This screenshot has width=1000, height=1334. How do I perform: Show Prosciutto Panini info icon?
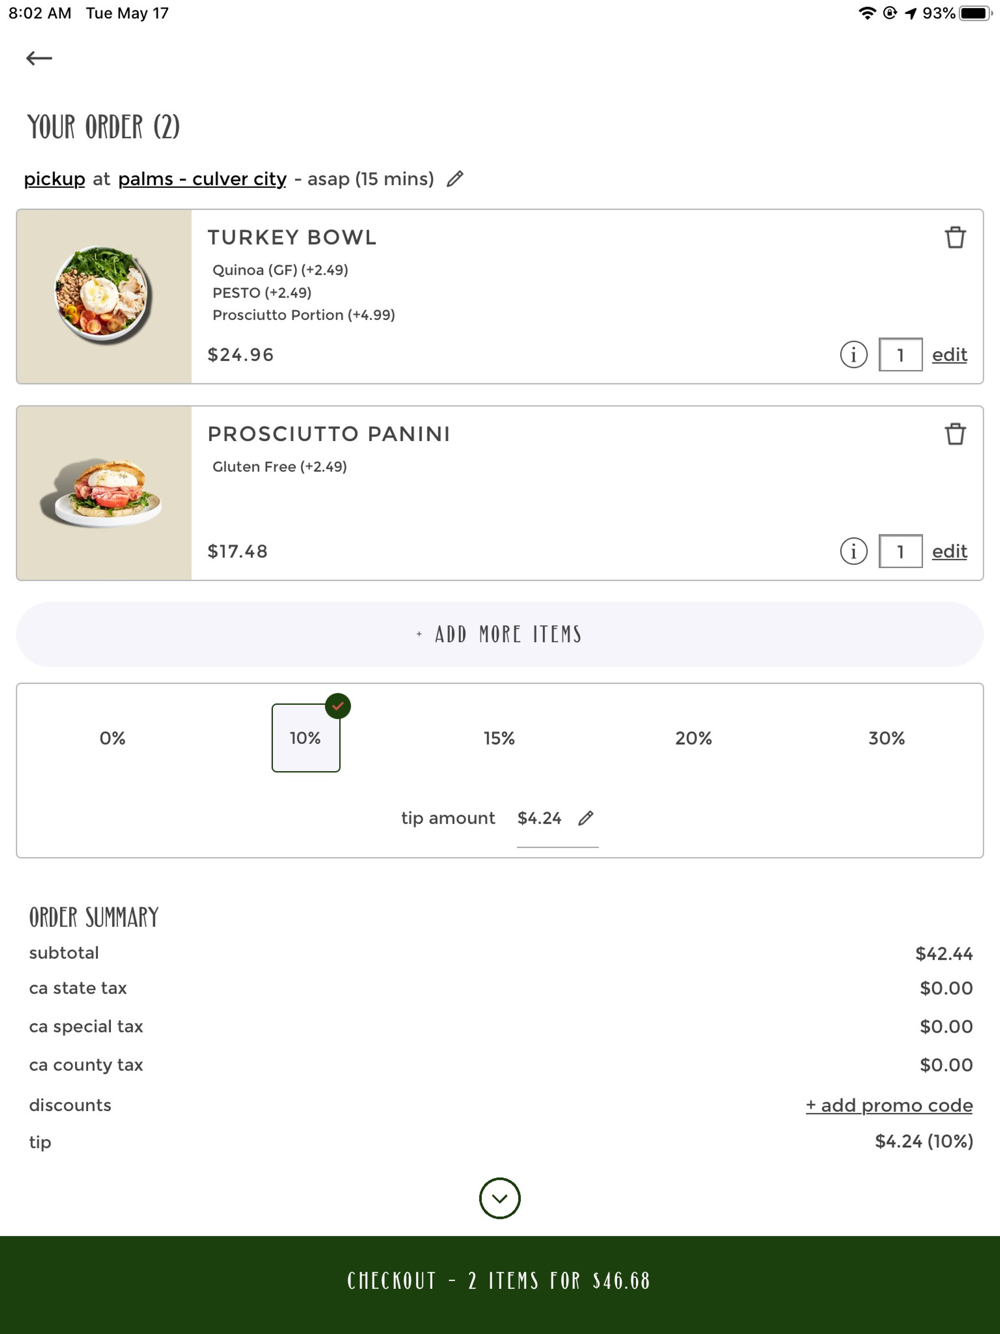point(853,551)
